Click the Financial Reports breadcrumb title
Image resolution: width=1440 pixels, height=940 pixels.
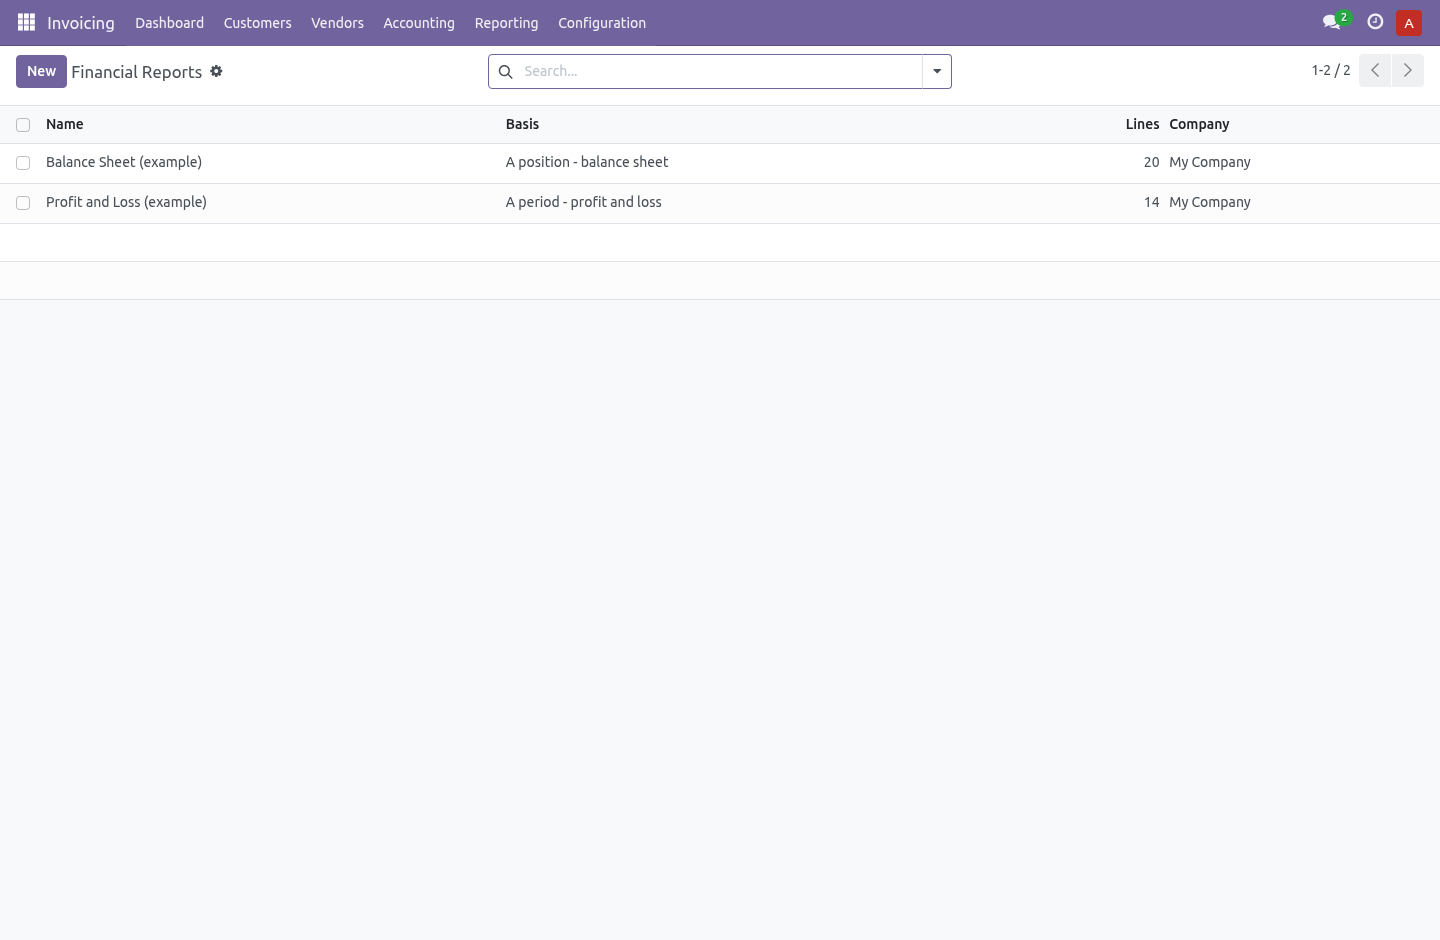coord(137,72)
